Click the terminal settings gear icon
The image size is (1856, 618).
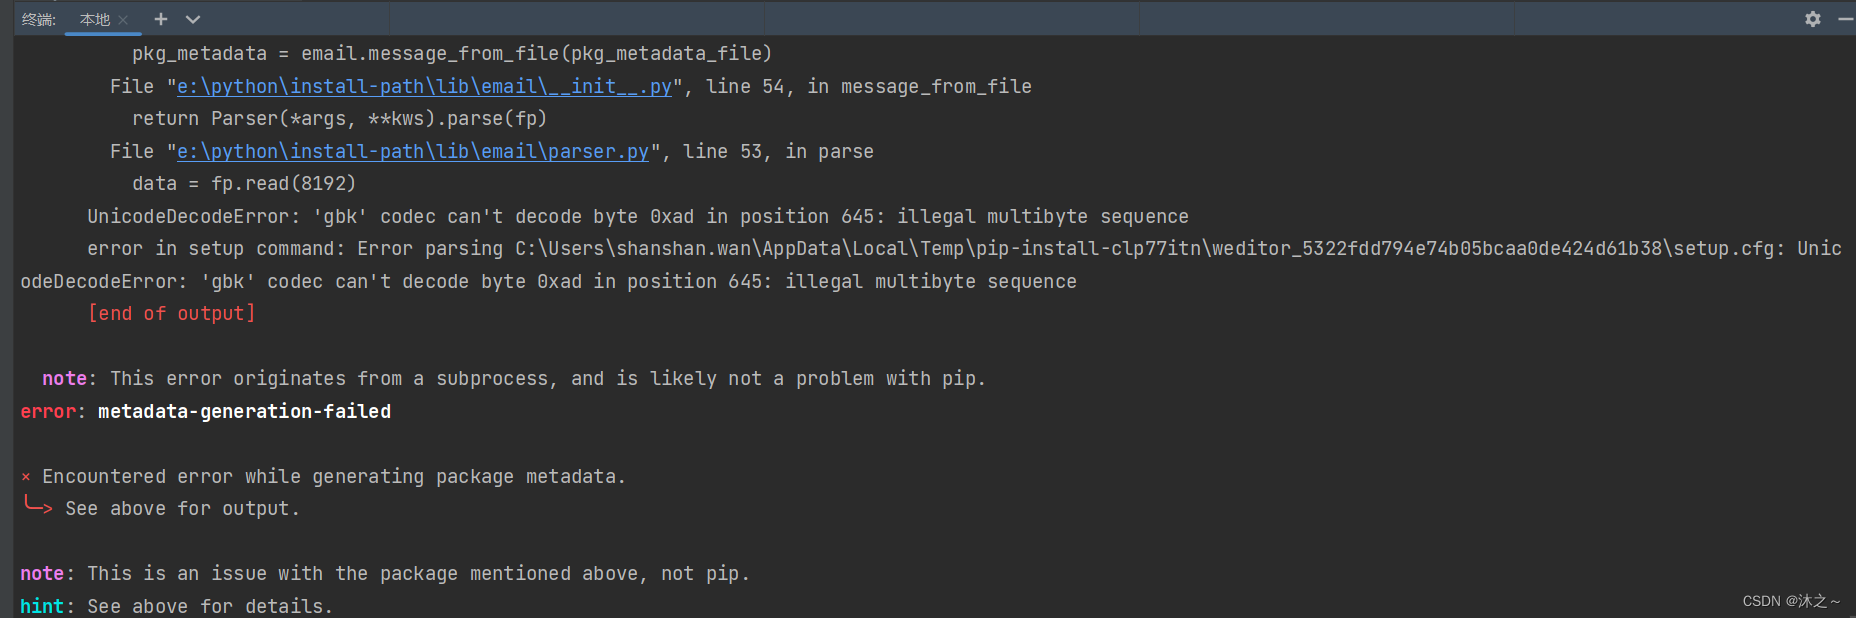click(1813, 19)
